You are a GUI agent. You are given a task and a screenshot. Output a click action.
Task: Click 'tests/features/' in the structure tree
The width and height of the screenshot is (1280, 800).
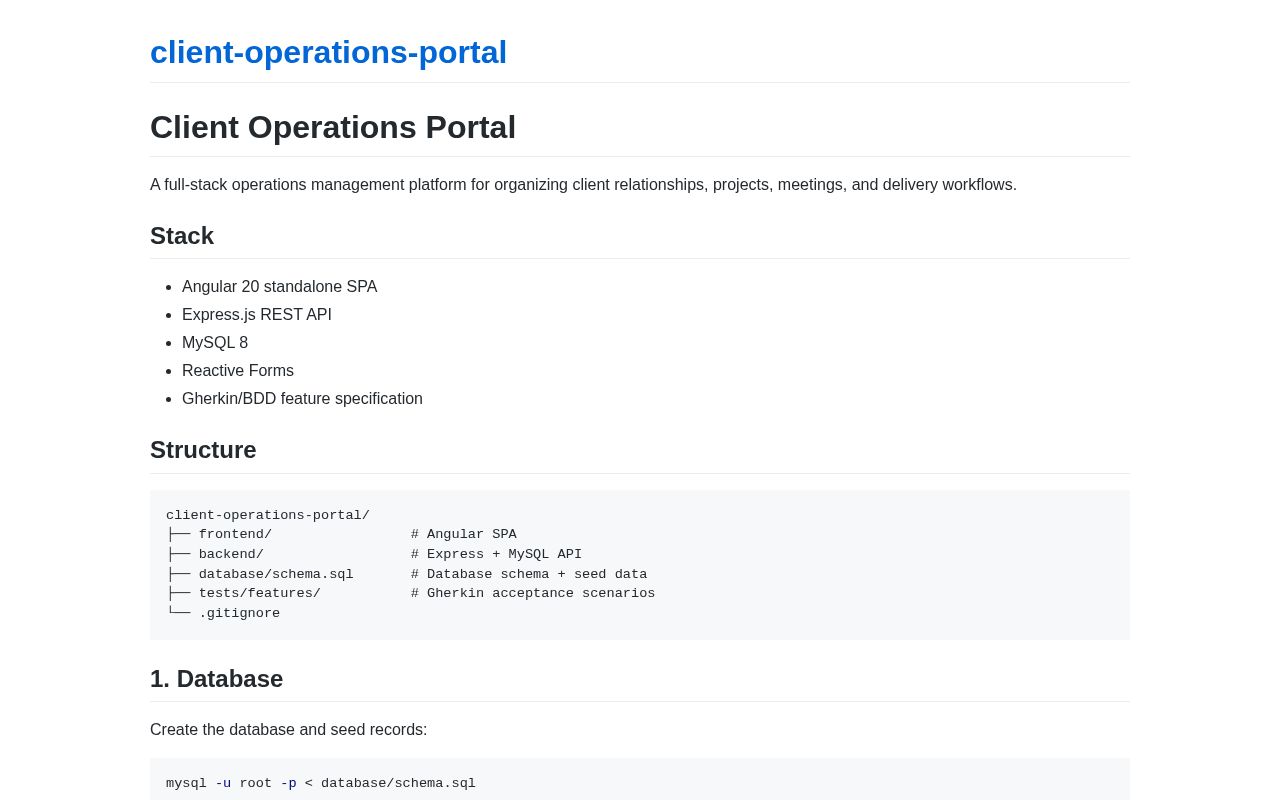point(260,594)
